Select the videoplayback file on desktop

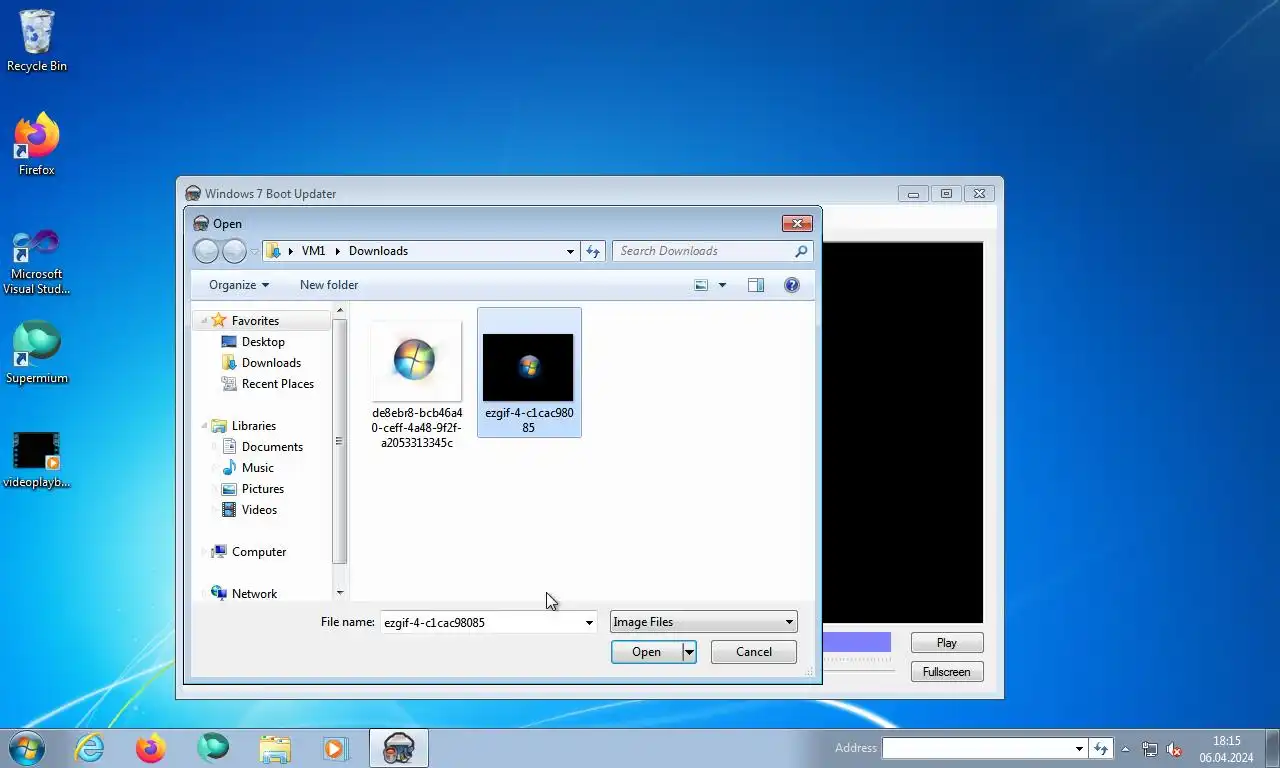[37, 460]
